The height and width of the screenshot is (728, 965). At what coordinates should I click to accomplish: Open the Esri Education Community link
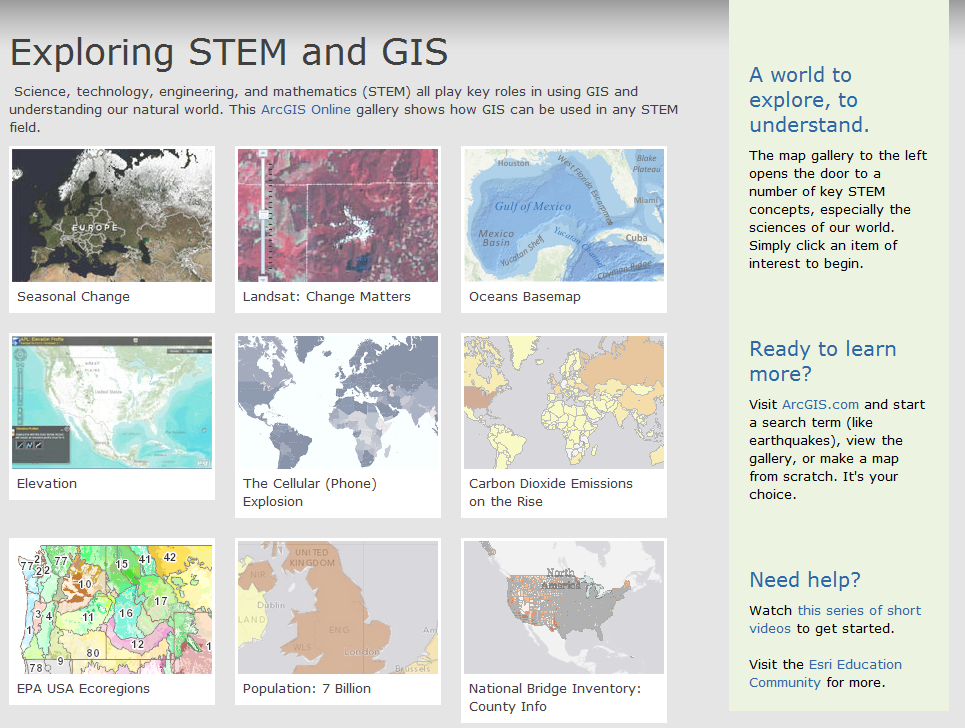[x=825, y=673]
